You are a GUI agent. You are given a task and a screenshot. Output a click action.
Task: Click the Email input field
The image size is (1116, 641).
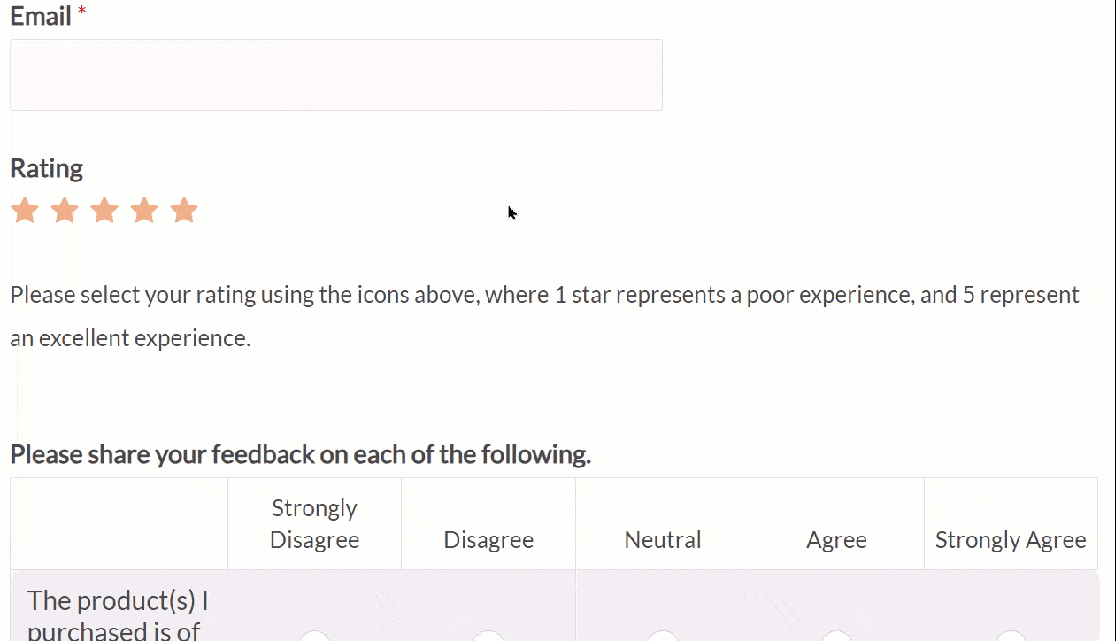[x=336, y=74]
